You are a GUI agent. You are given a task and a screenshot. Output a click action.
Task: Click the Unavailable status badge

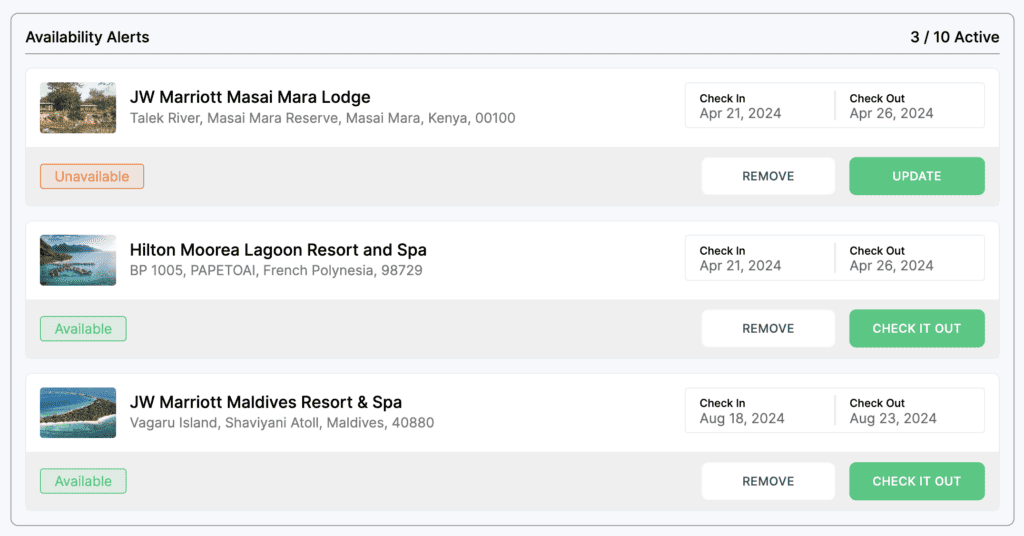(x=92, y=177)
